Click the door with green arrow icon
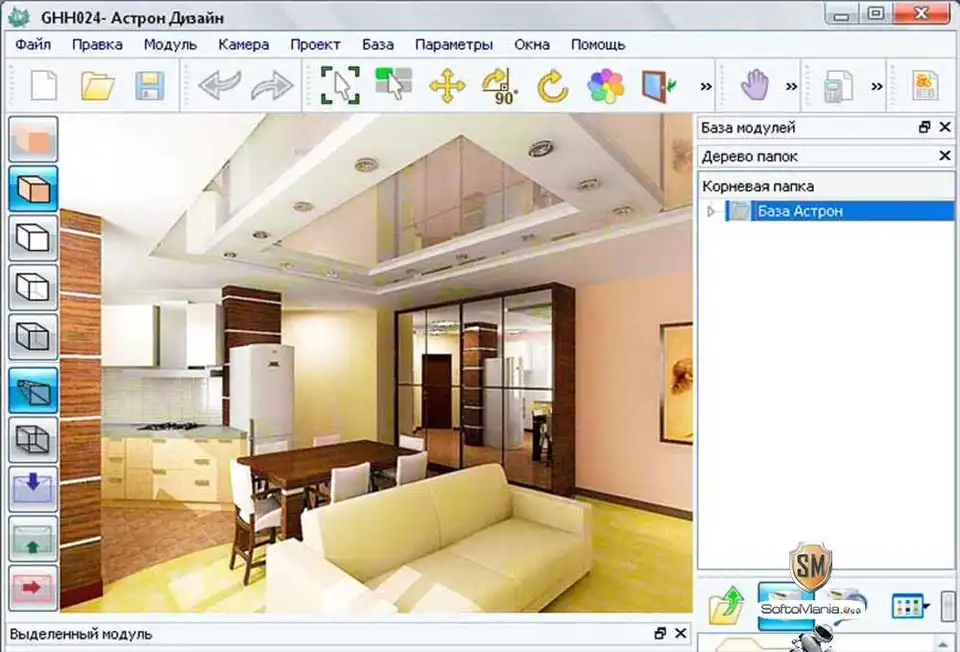 coord(659,86)
